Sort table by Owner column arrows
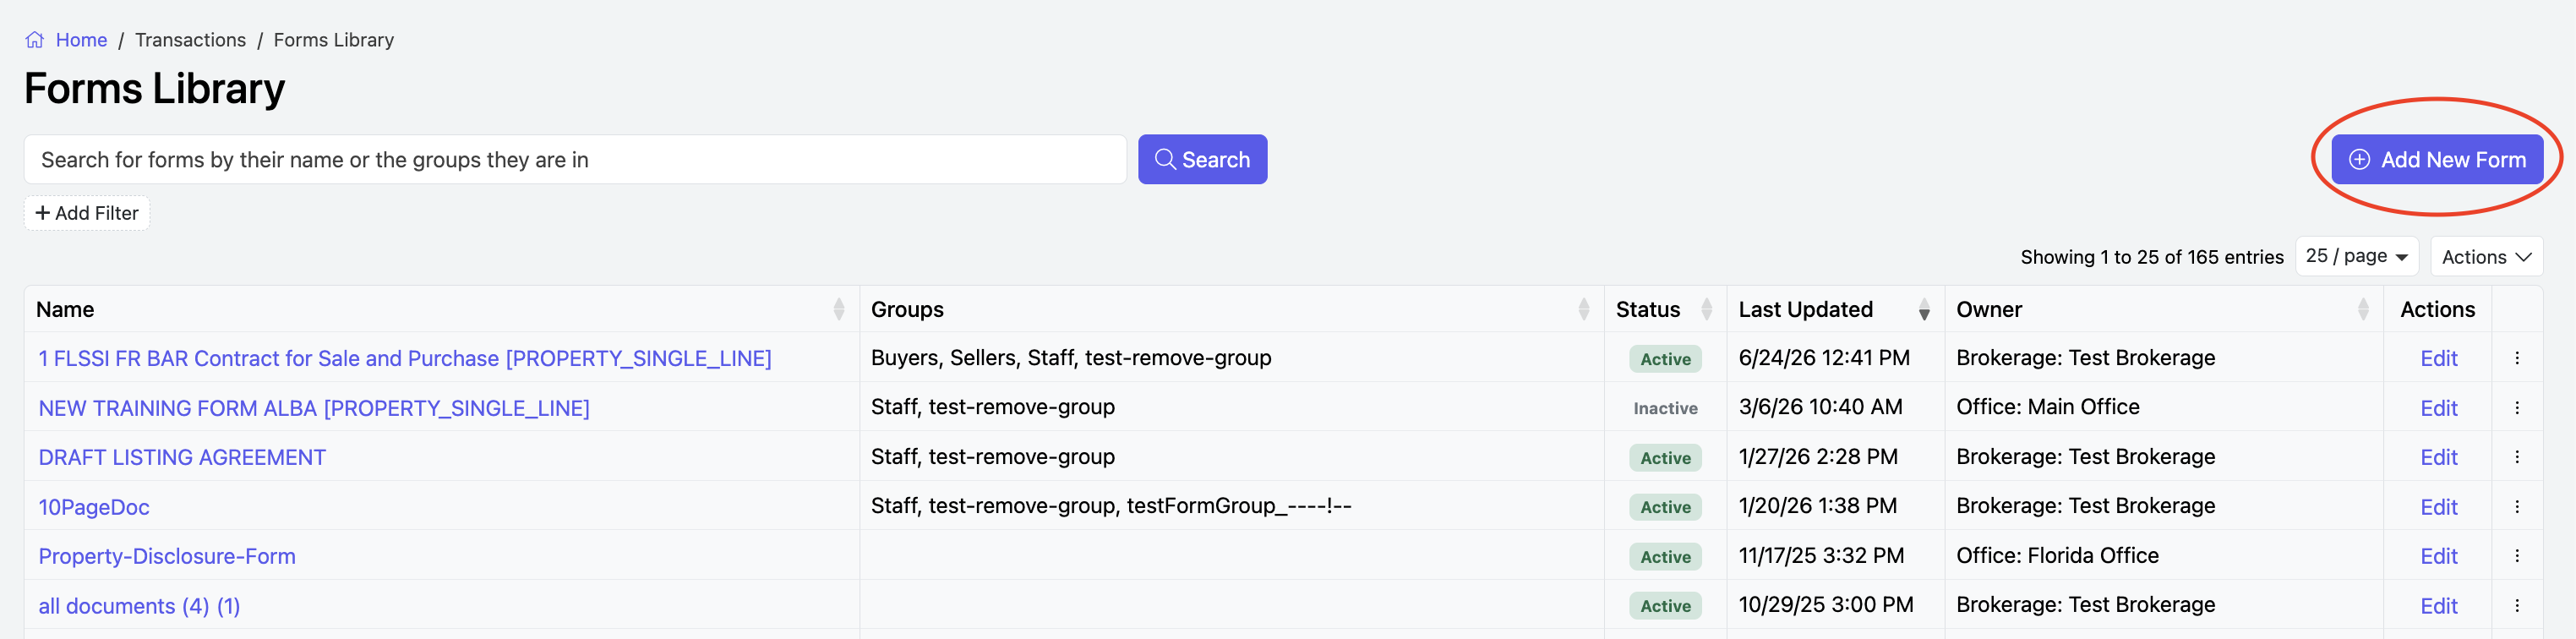 click(2363, 310)
